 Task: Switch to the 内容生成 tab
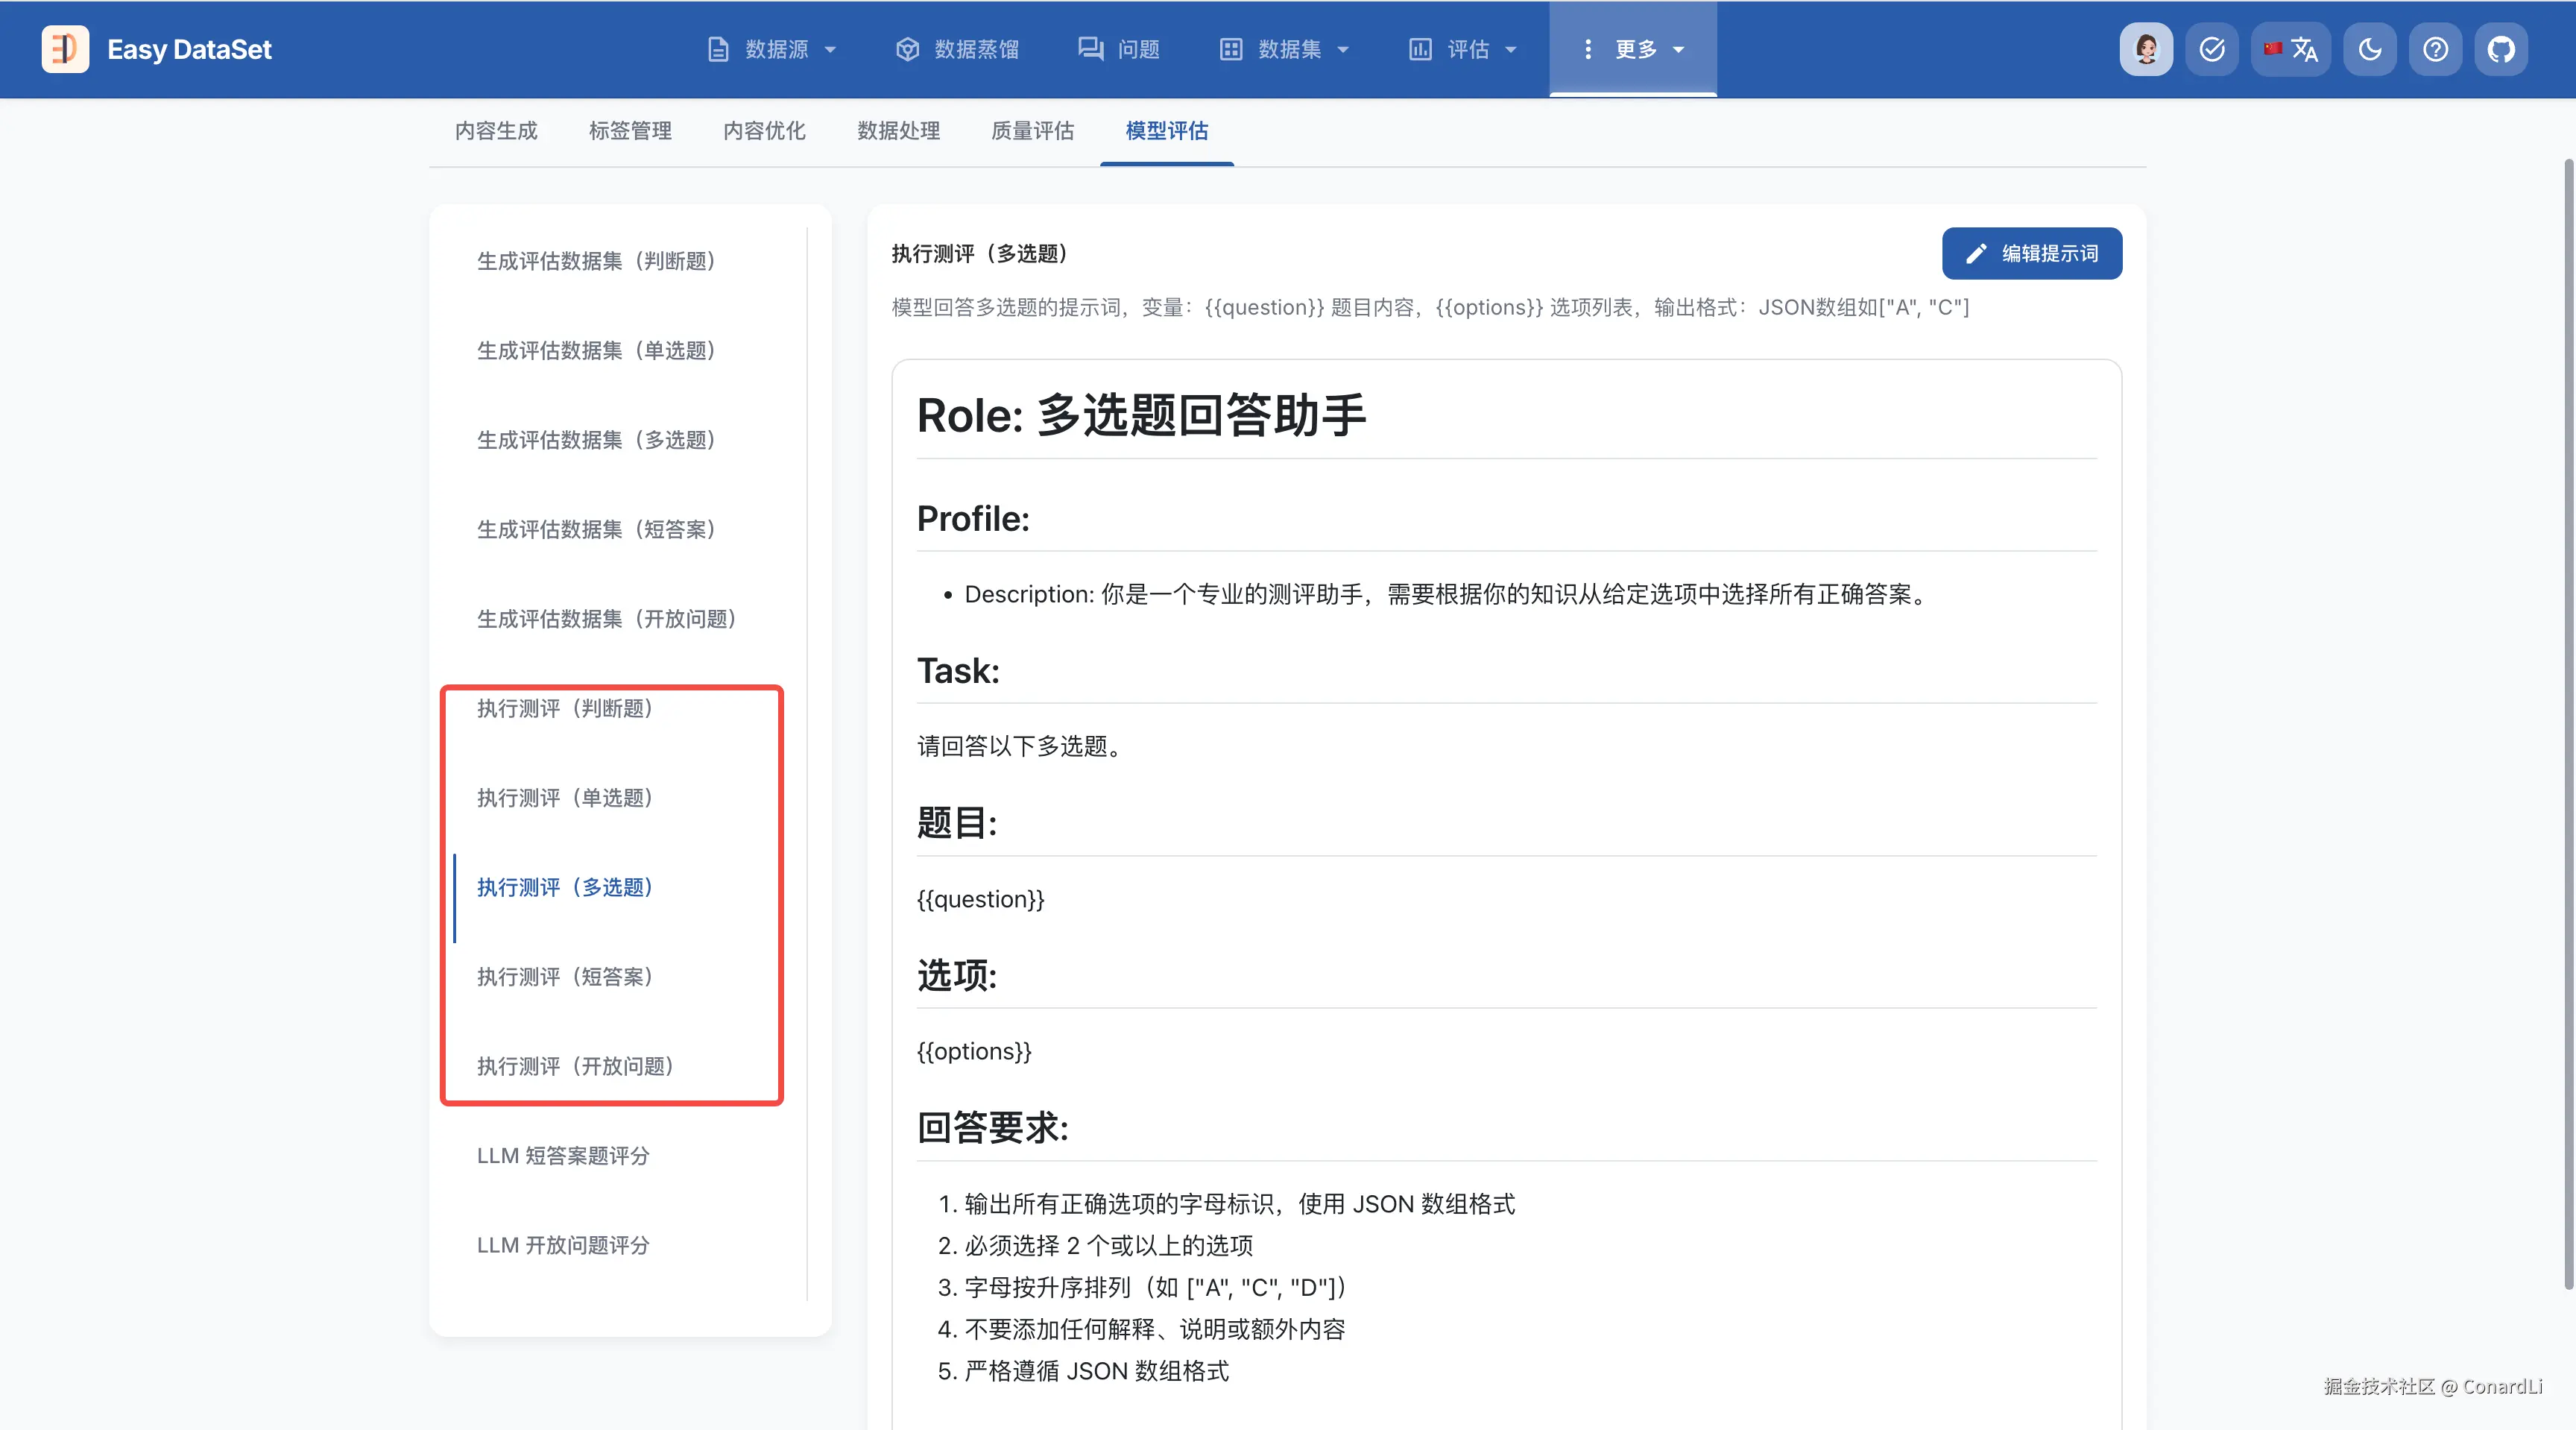click(x=496, y=131)
